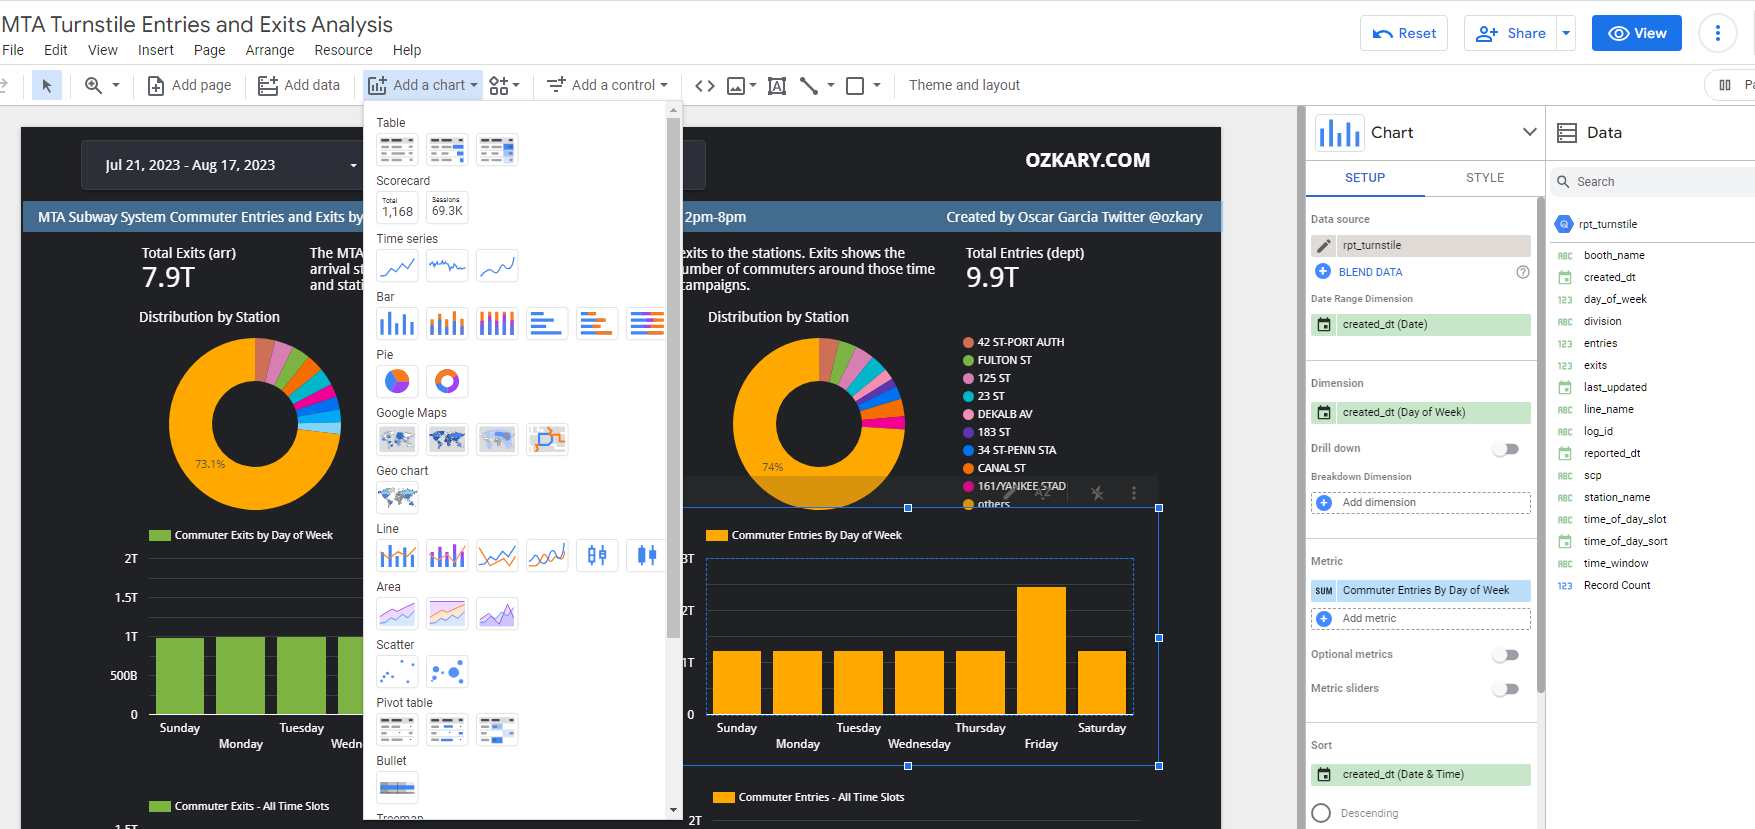Open the File menu
Screen dimensions: 1755x829
pyautogui.click(x=13, y=50)
